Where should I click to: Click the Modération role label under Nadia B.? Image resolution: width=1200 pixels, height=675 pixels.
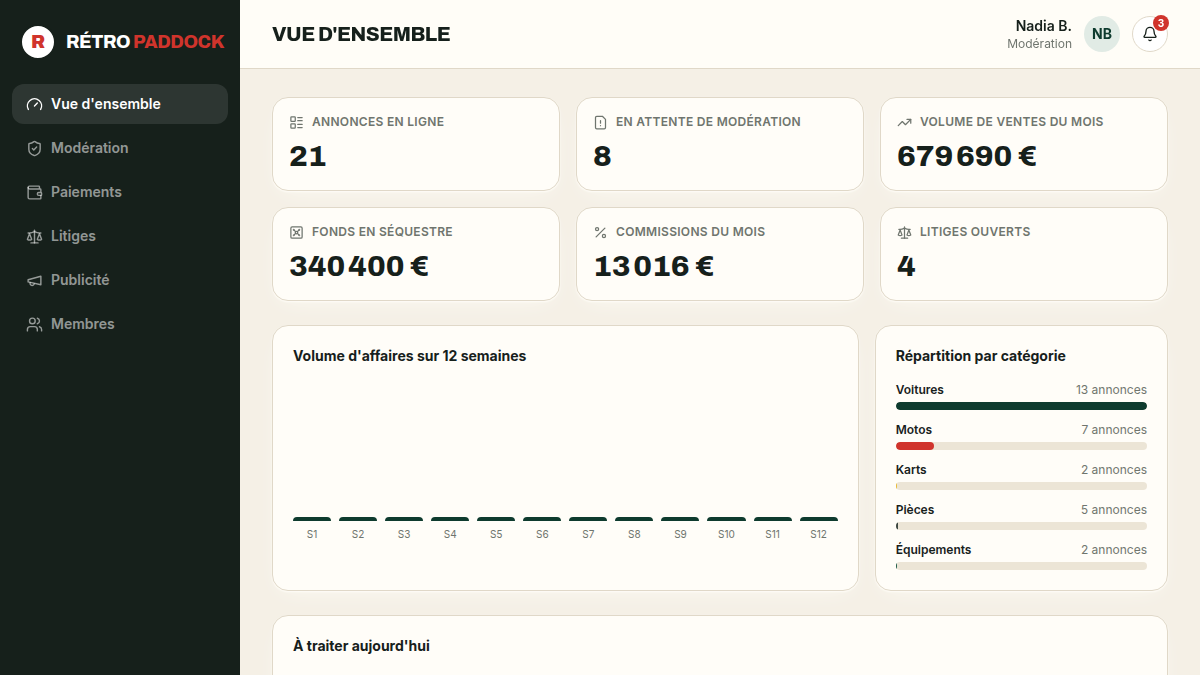tap(1039, 44)
